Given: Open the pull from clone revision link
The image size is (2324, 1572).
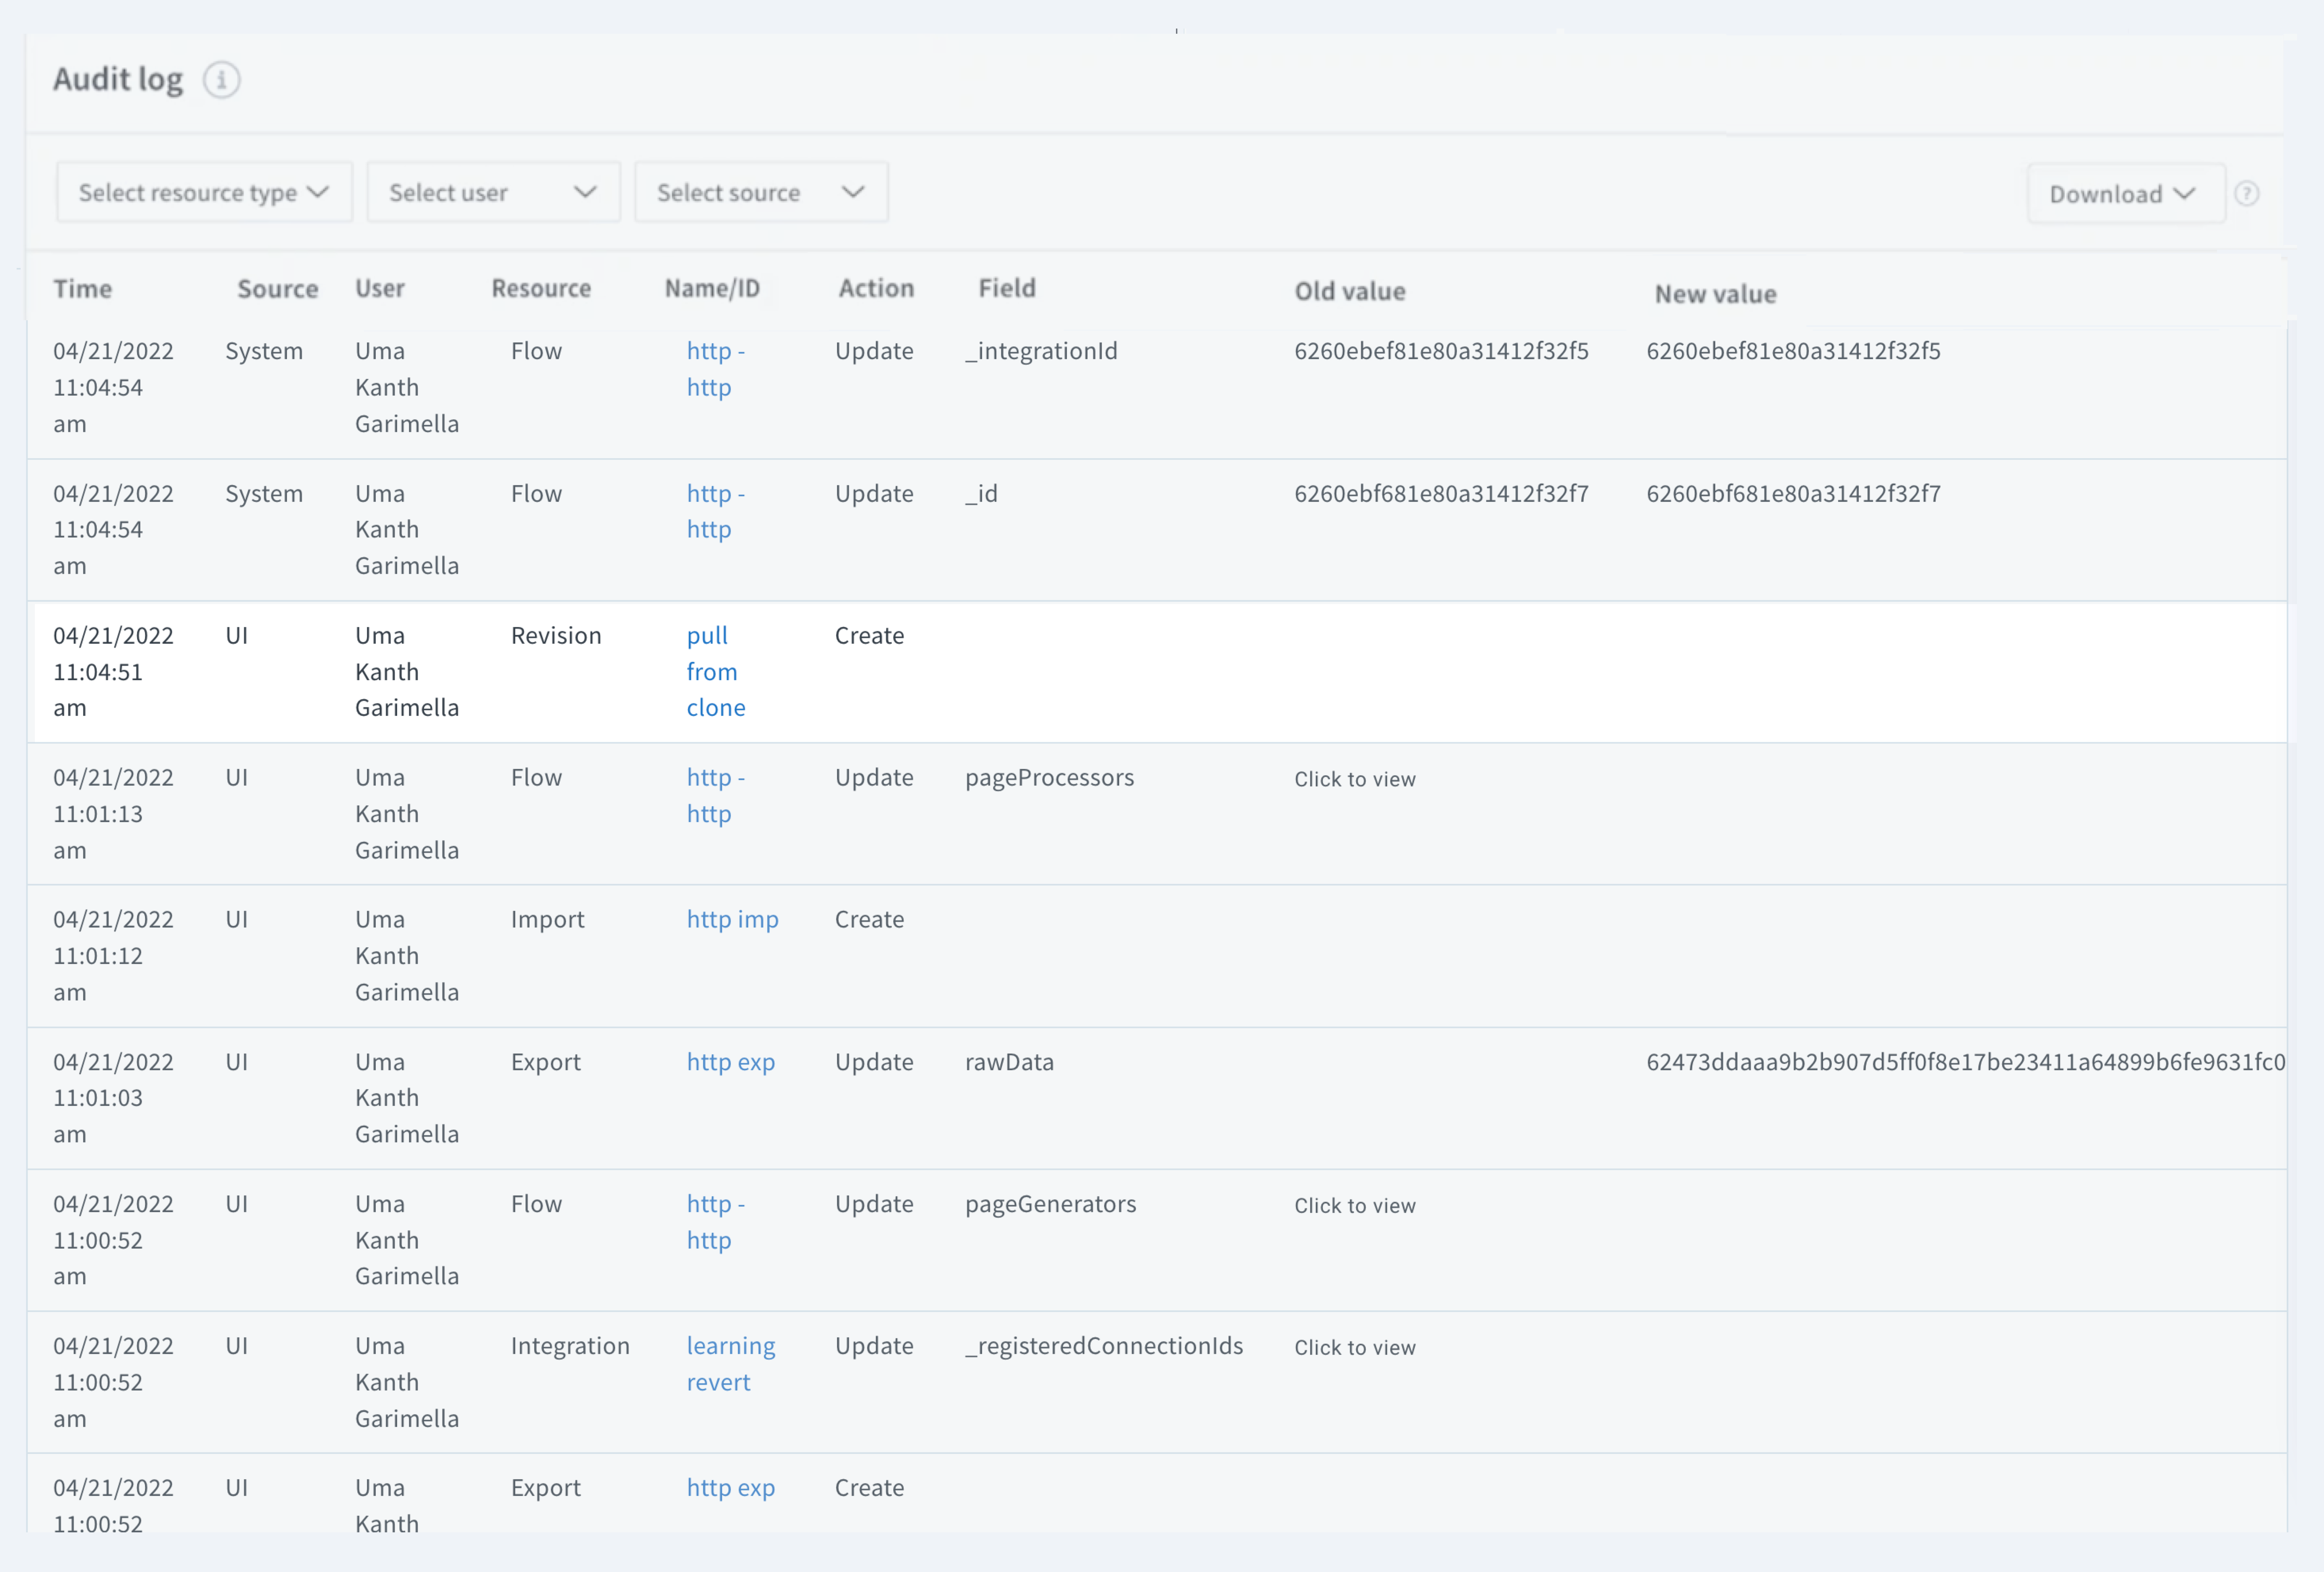Looking at the screenshot, I should pos(716,672).
